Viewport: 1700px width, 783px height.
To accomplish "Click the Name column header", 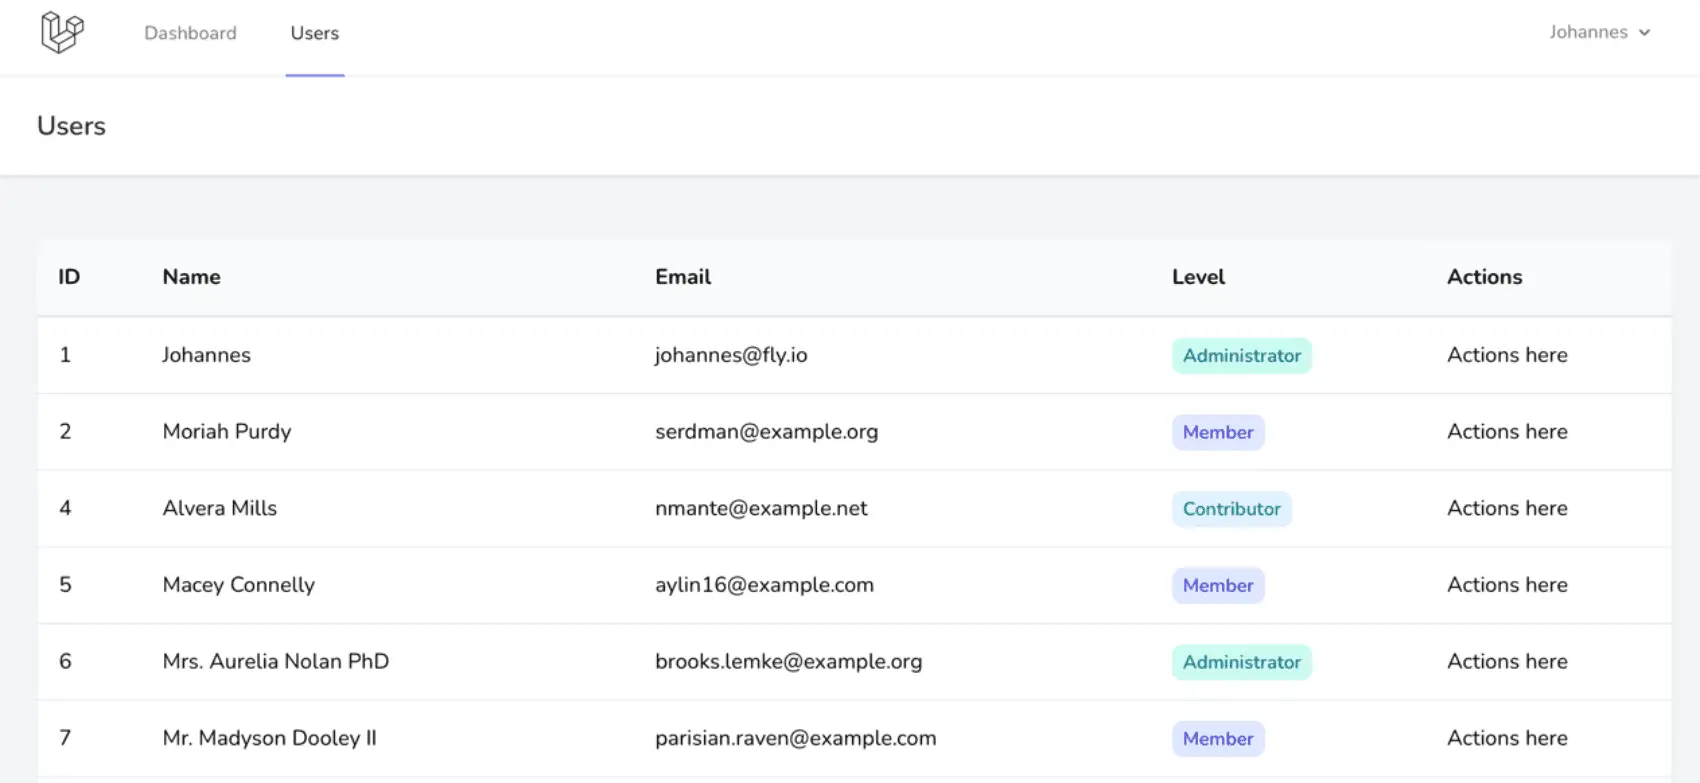I will pos(191,277).
